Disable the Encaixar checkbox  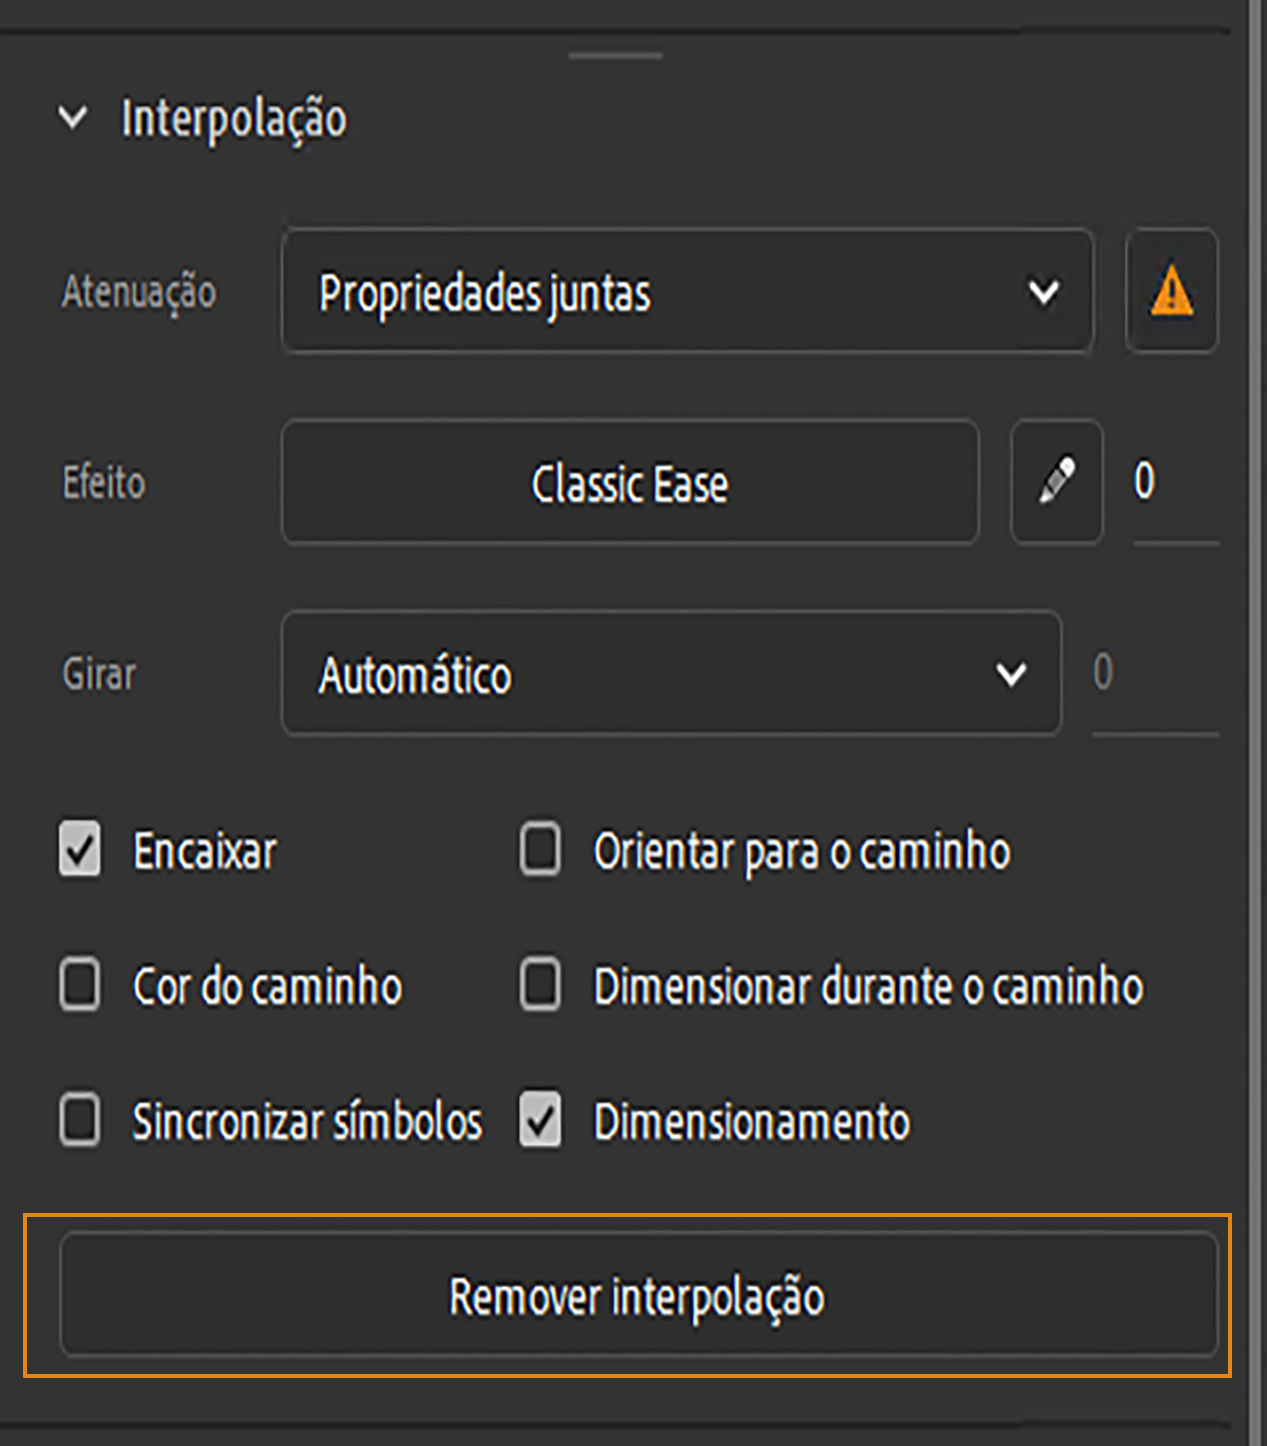tap(79, 850)
